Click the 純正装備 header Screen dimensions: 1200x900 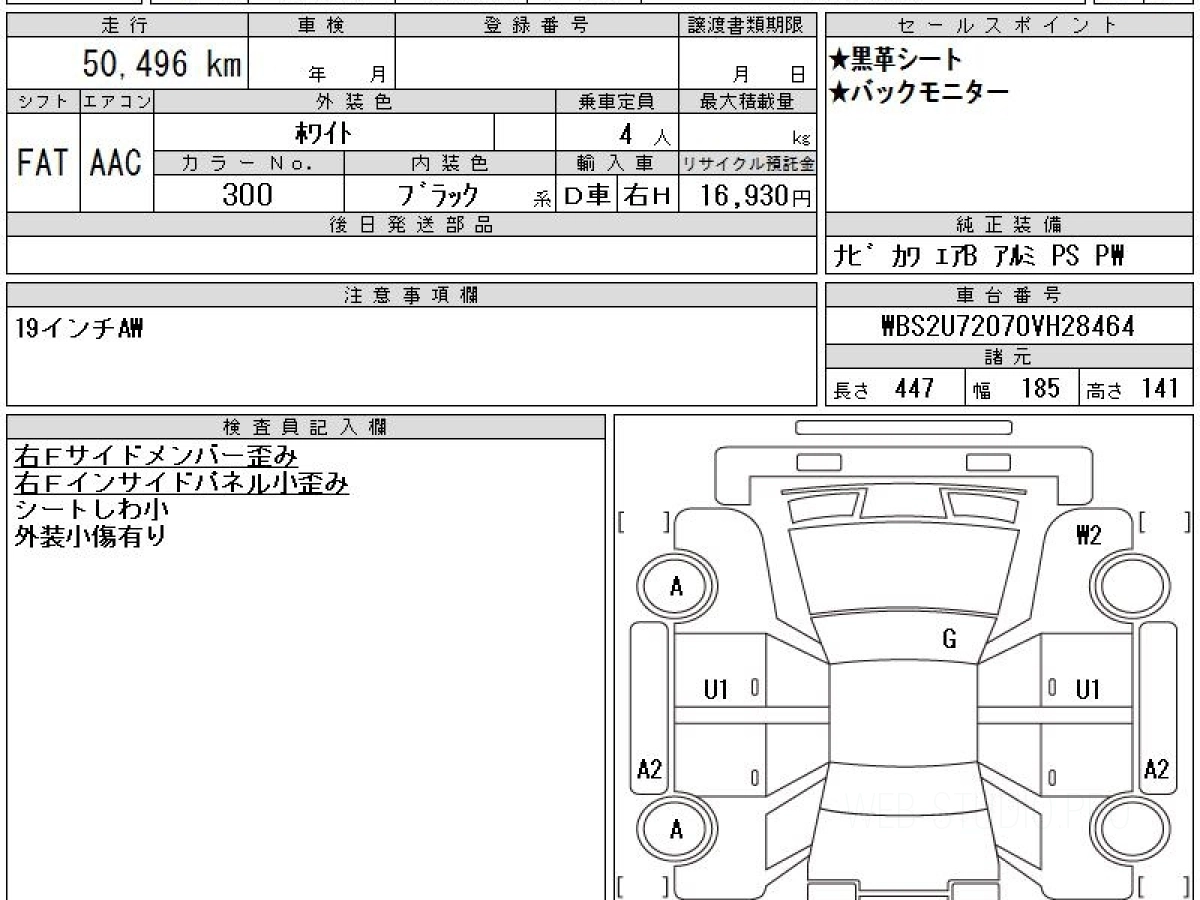[x=1009, y=225]
